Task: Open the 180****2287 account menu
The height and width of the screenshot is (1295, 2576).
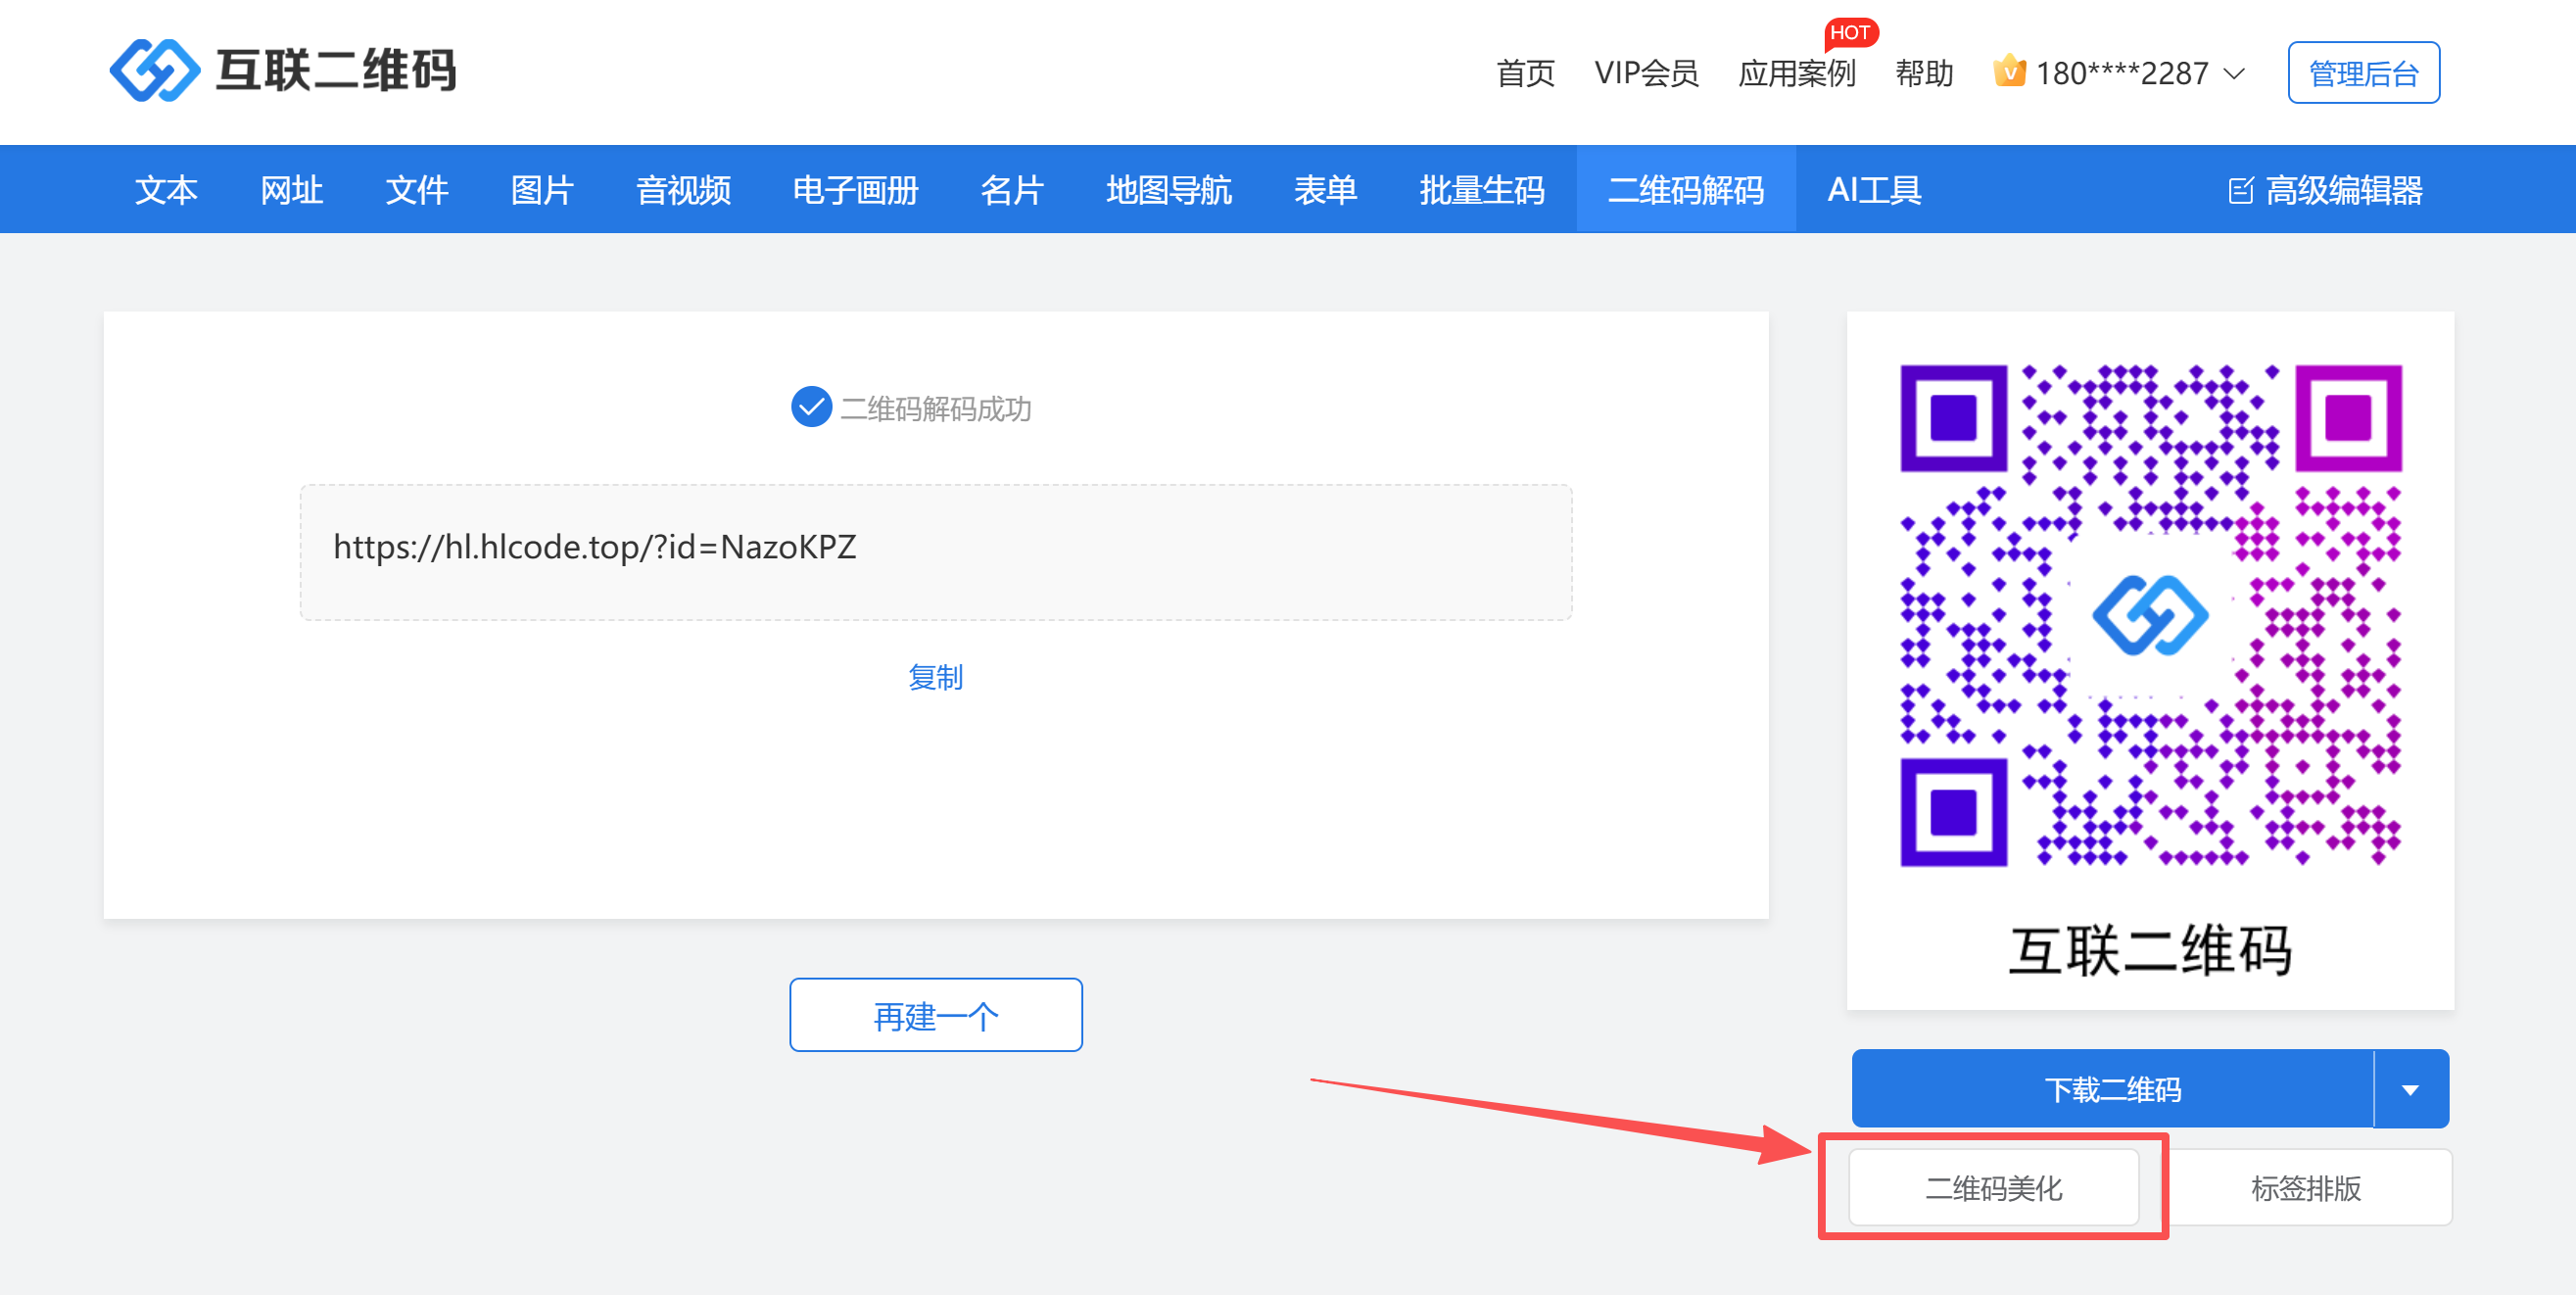Action: 2121,73
